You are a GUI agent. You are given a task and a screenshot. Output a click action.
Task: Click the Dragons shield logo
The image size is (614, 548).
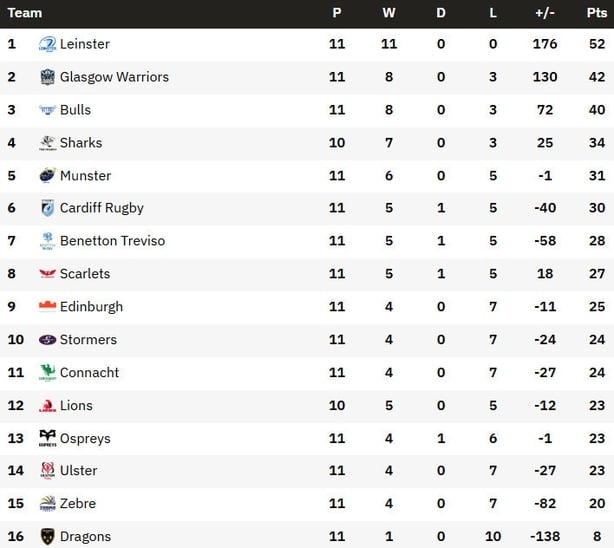click(47, 536)
